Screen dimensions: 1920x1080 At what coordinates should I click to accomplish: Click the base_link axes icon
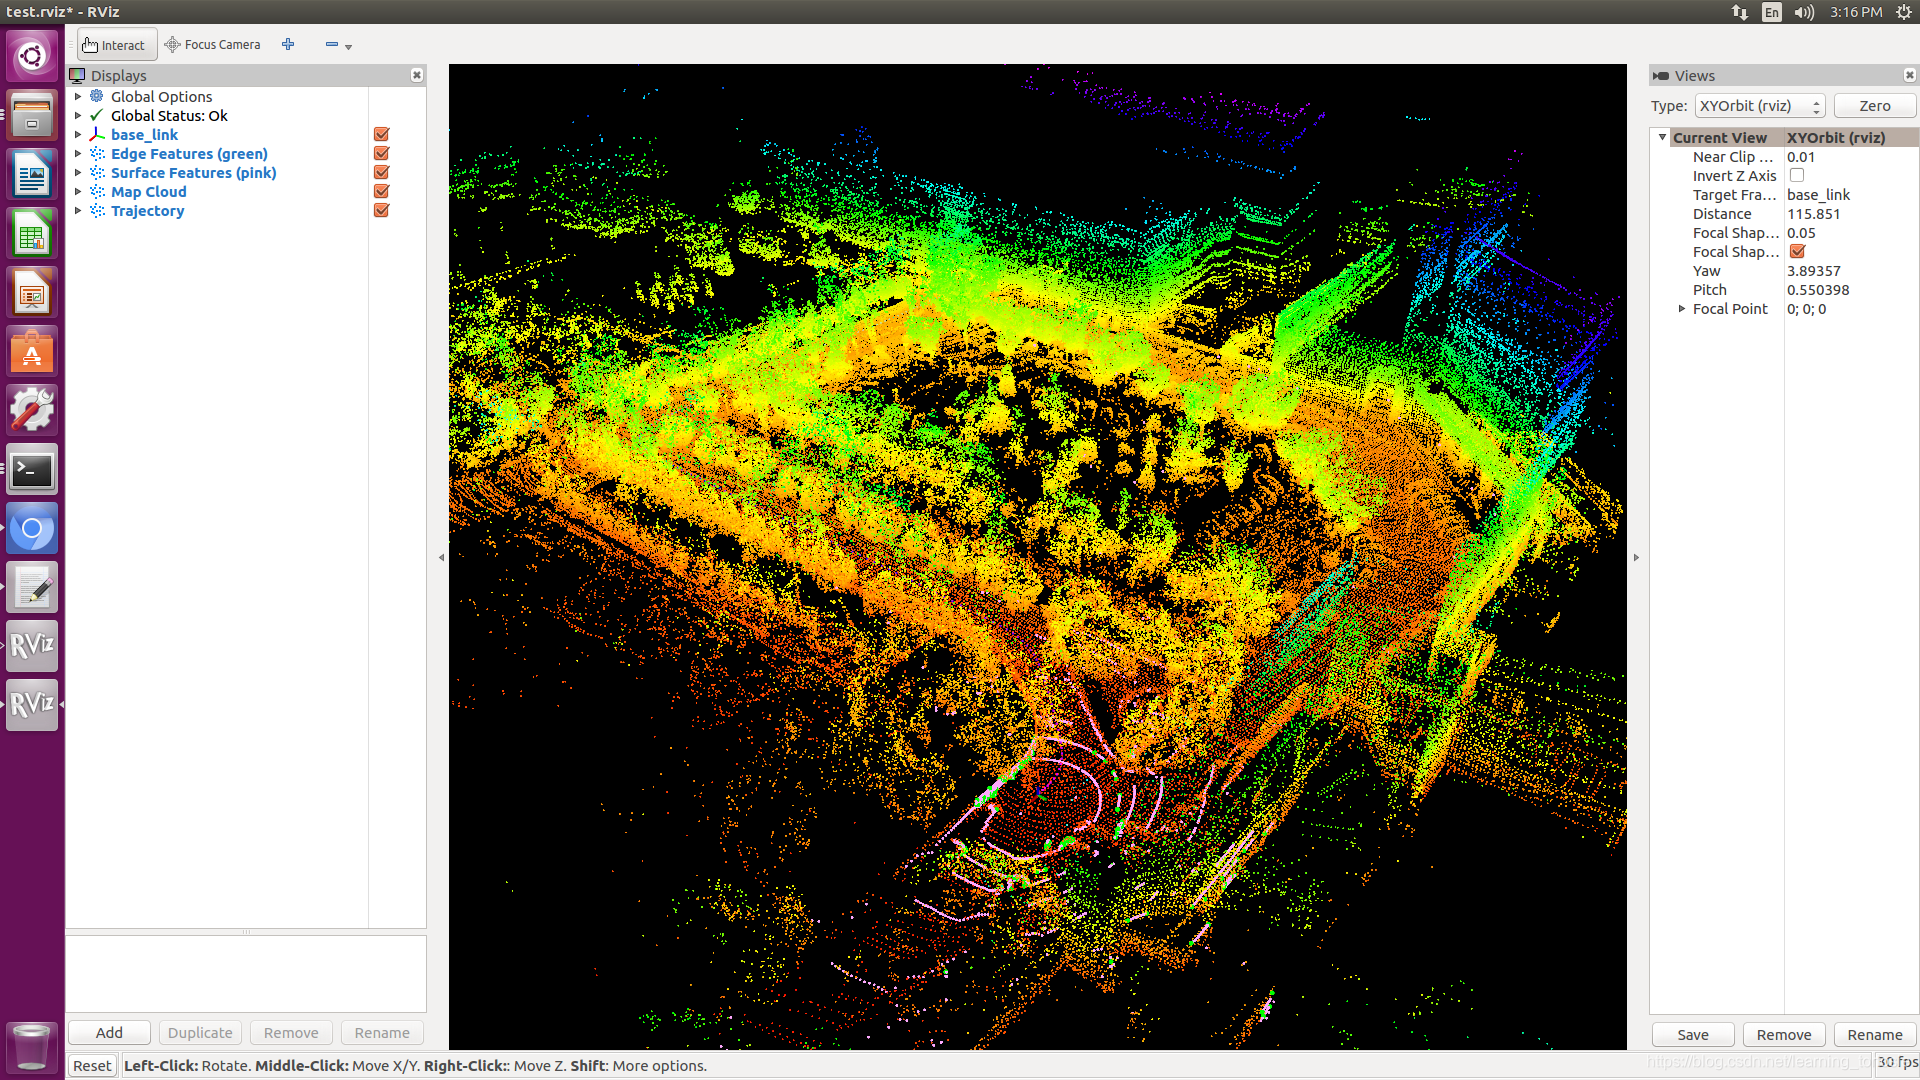click(x=97, y=135)
